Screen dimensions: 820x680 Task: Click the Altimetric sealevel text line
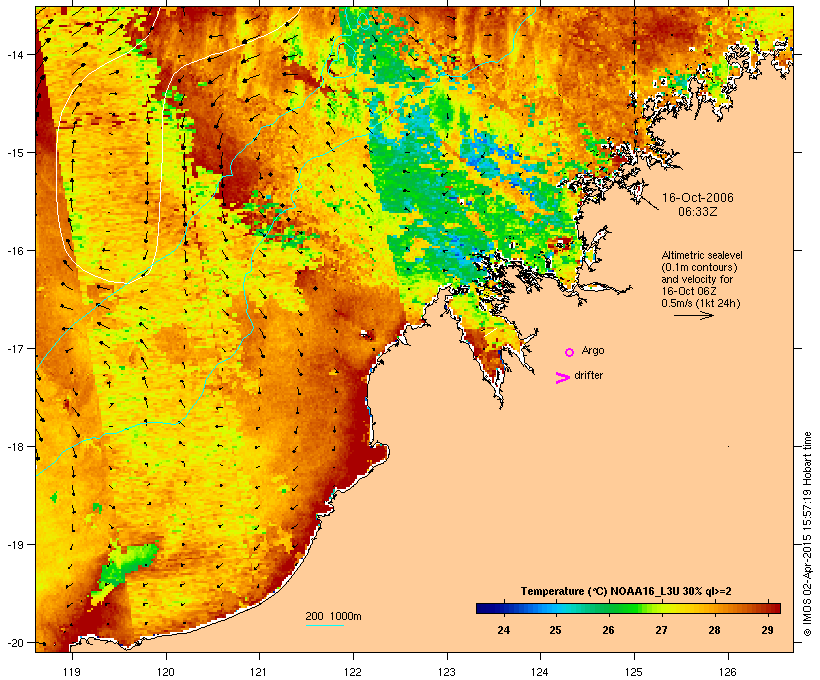point(702,255)
